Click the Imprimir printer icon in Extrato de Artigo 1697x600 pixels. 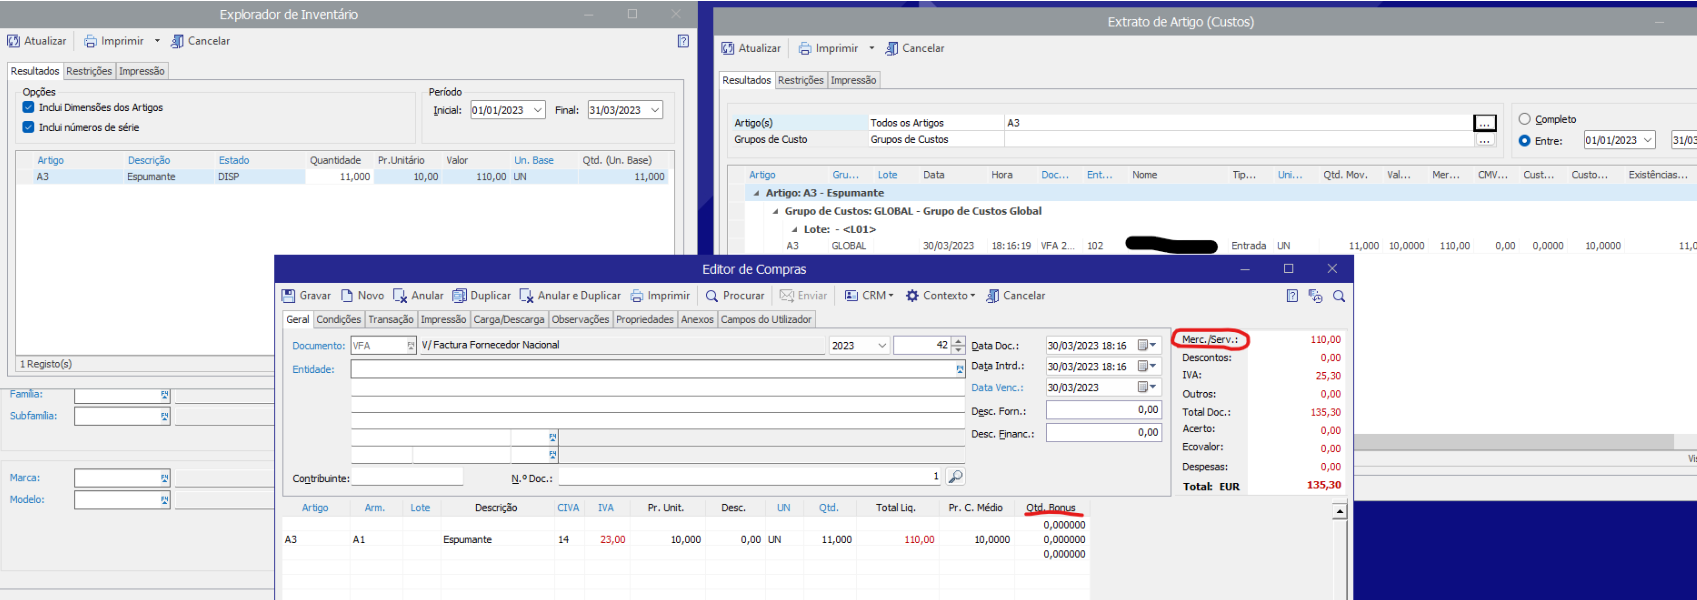(x=805, y=48)
